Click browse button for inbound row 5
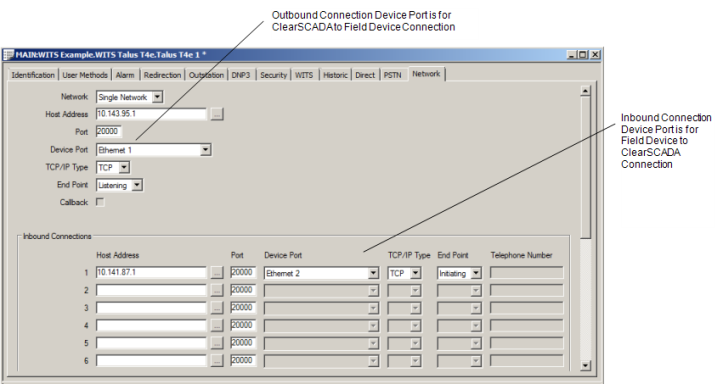The width and height of the screenshot is (723, 384). pos(217,343)
